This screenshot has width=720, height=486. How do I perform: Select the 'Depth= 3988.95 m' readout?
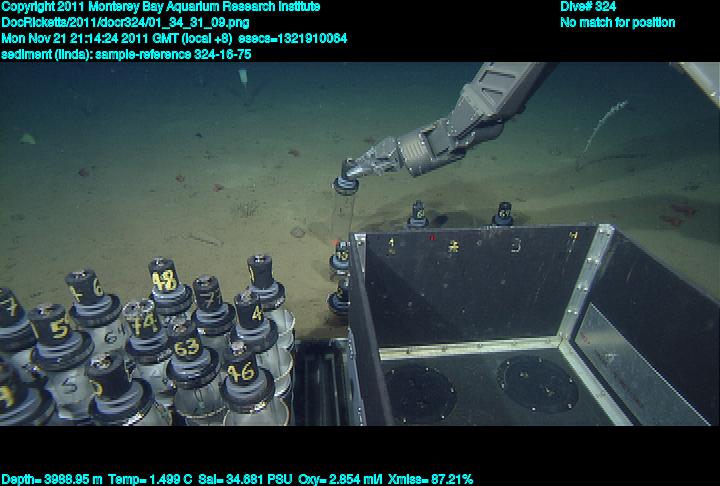coord(51,480)
